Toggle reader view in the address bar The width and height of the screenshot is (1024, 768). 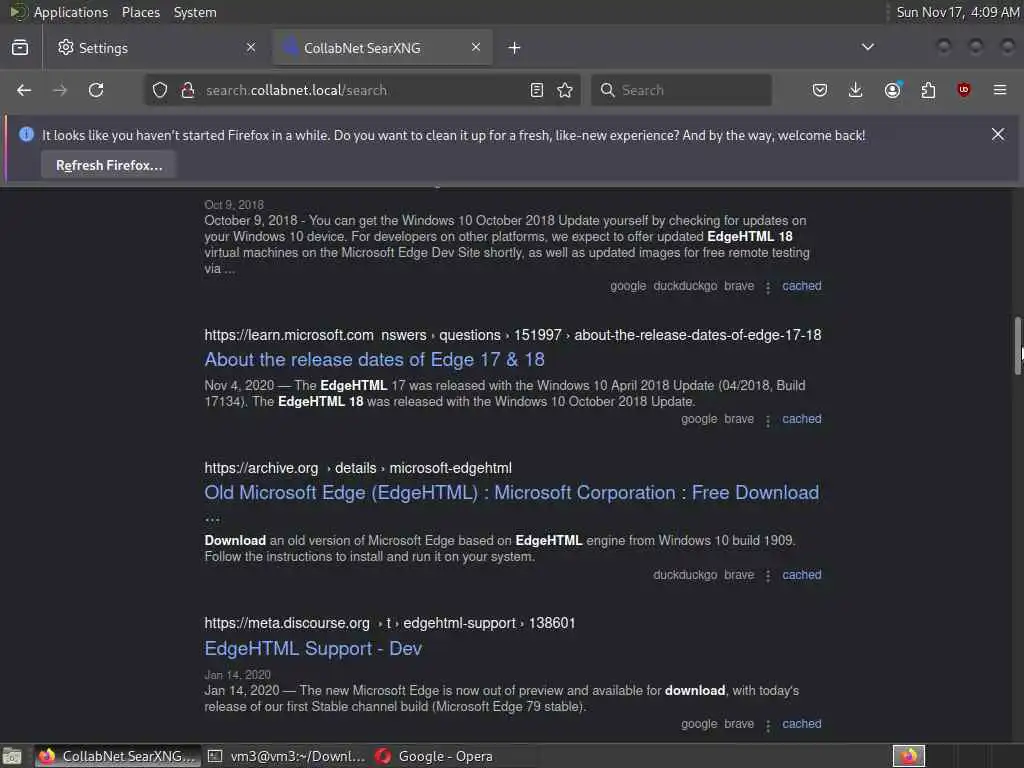point(537,90)
